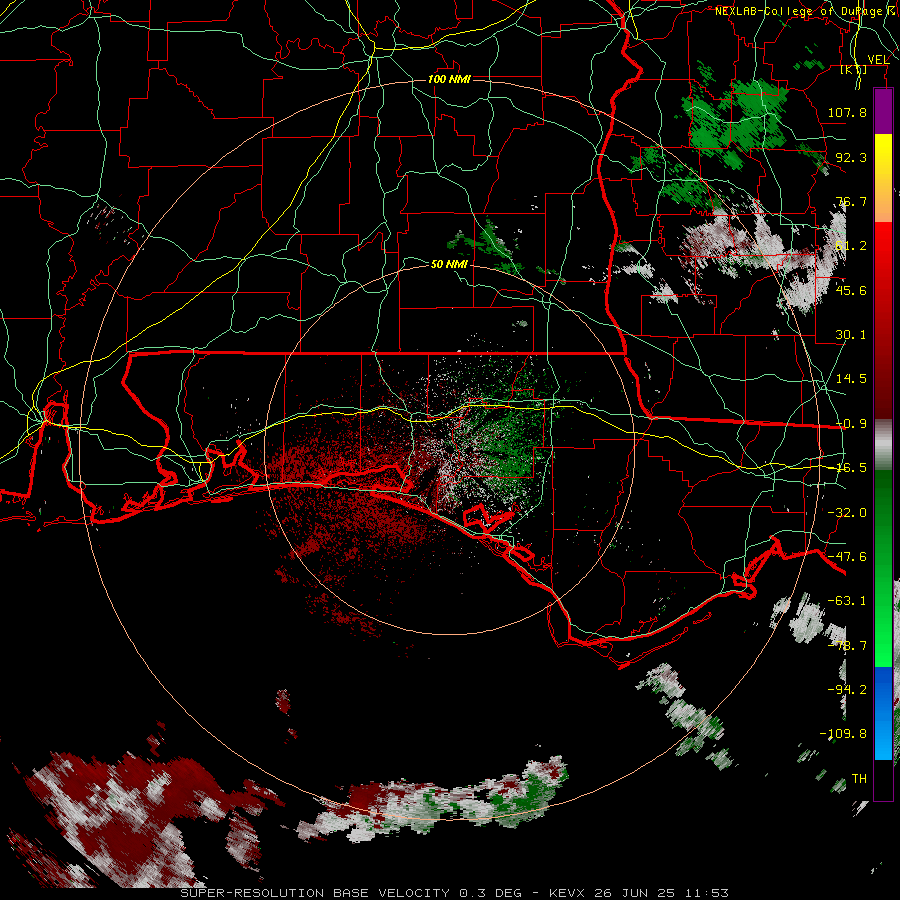This screenshot has height=900, width=900.
Task: Click the purple segment of the velocity color bar
Action: (883, 111)
